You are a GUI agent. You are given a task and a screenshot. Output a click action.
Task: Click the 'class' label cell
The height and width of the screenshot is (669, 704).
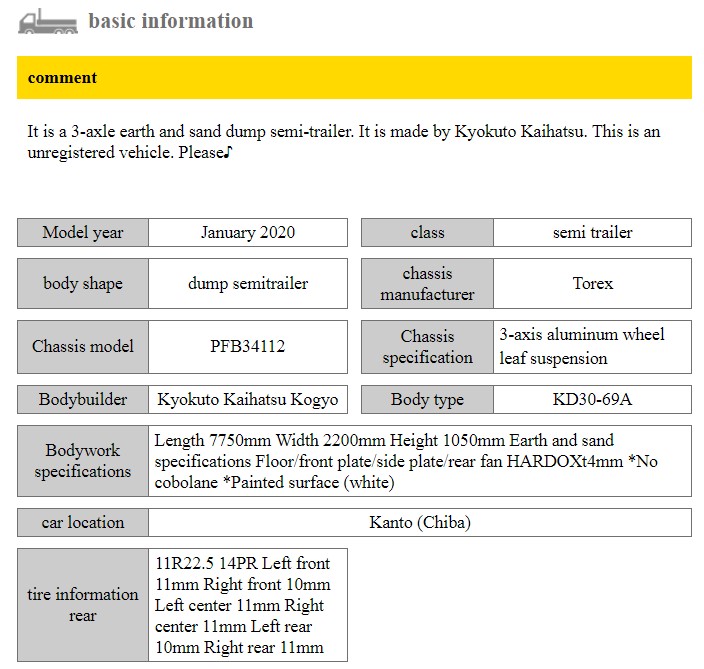point(427,233)
